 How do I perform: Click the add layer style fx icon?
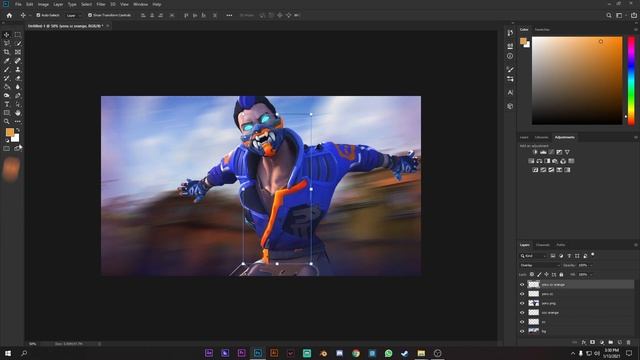[x=584, y=342]
